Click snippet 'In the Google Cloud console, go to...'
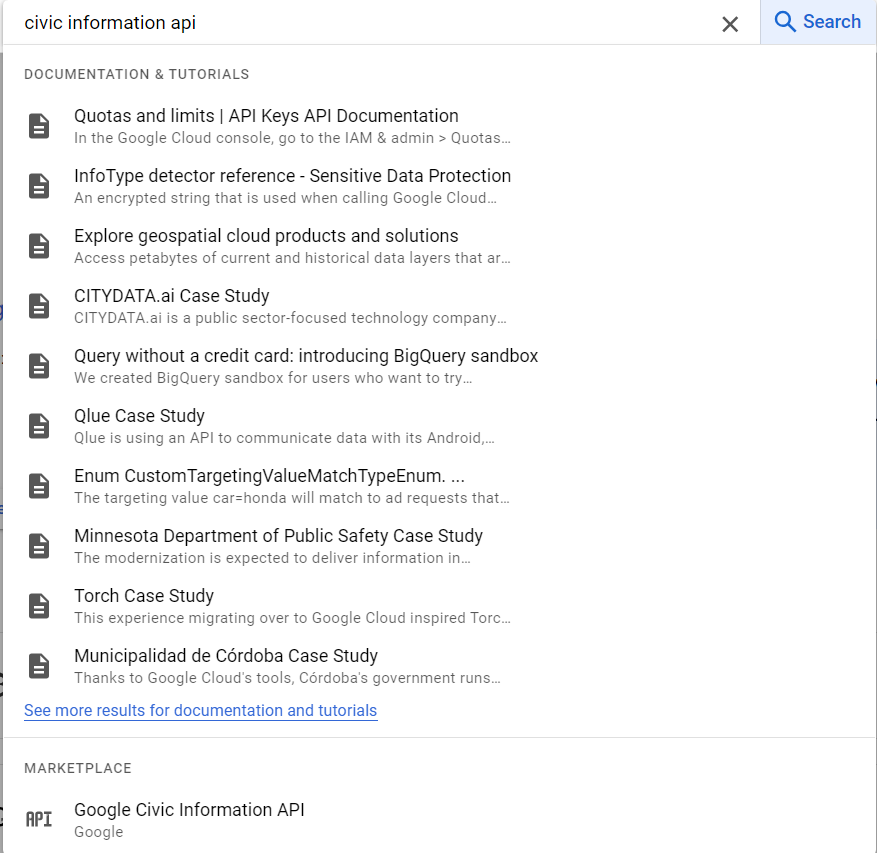 (293, 138)
